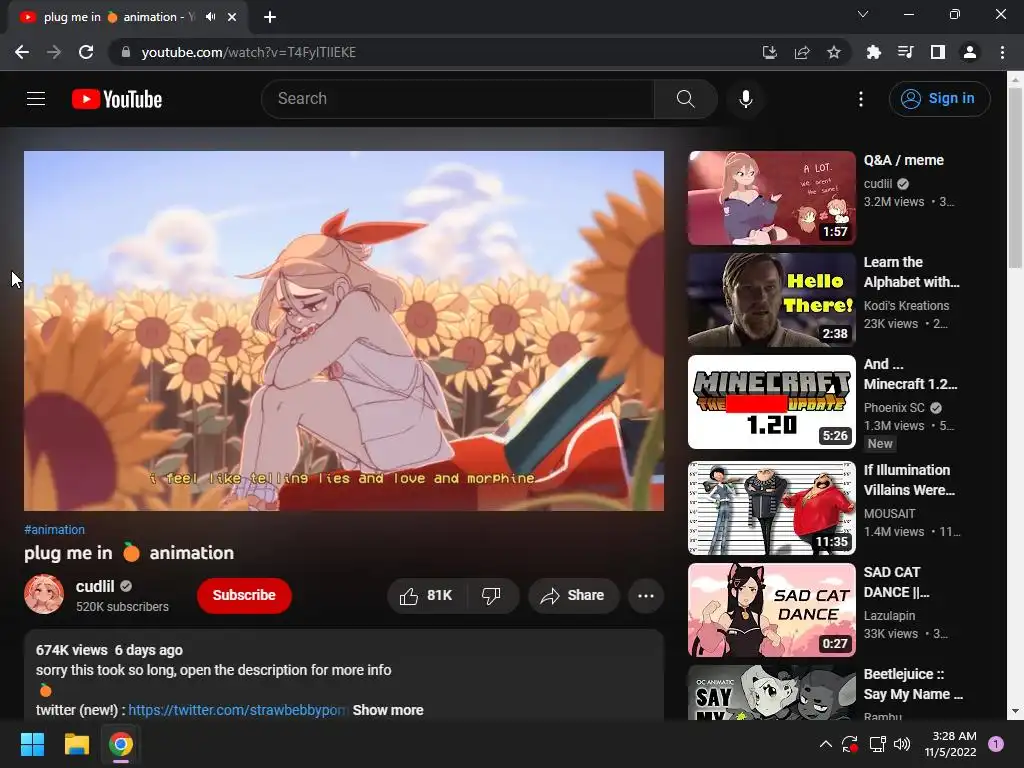Dislike the video with thumbs-down
This screenshot has height=768, width=1024.
click(x=492, y=595)
